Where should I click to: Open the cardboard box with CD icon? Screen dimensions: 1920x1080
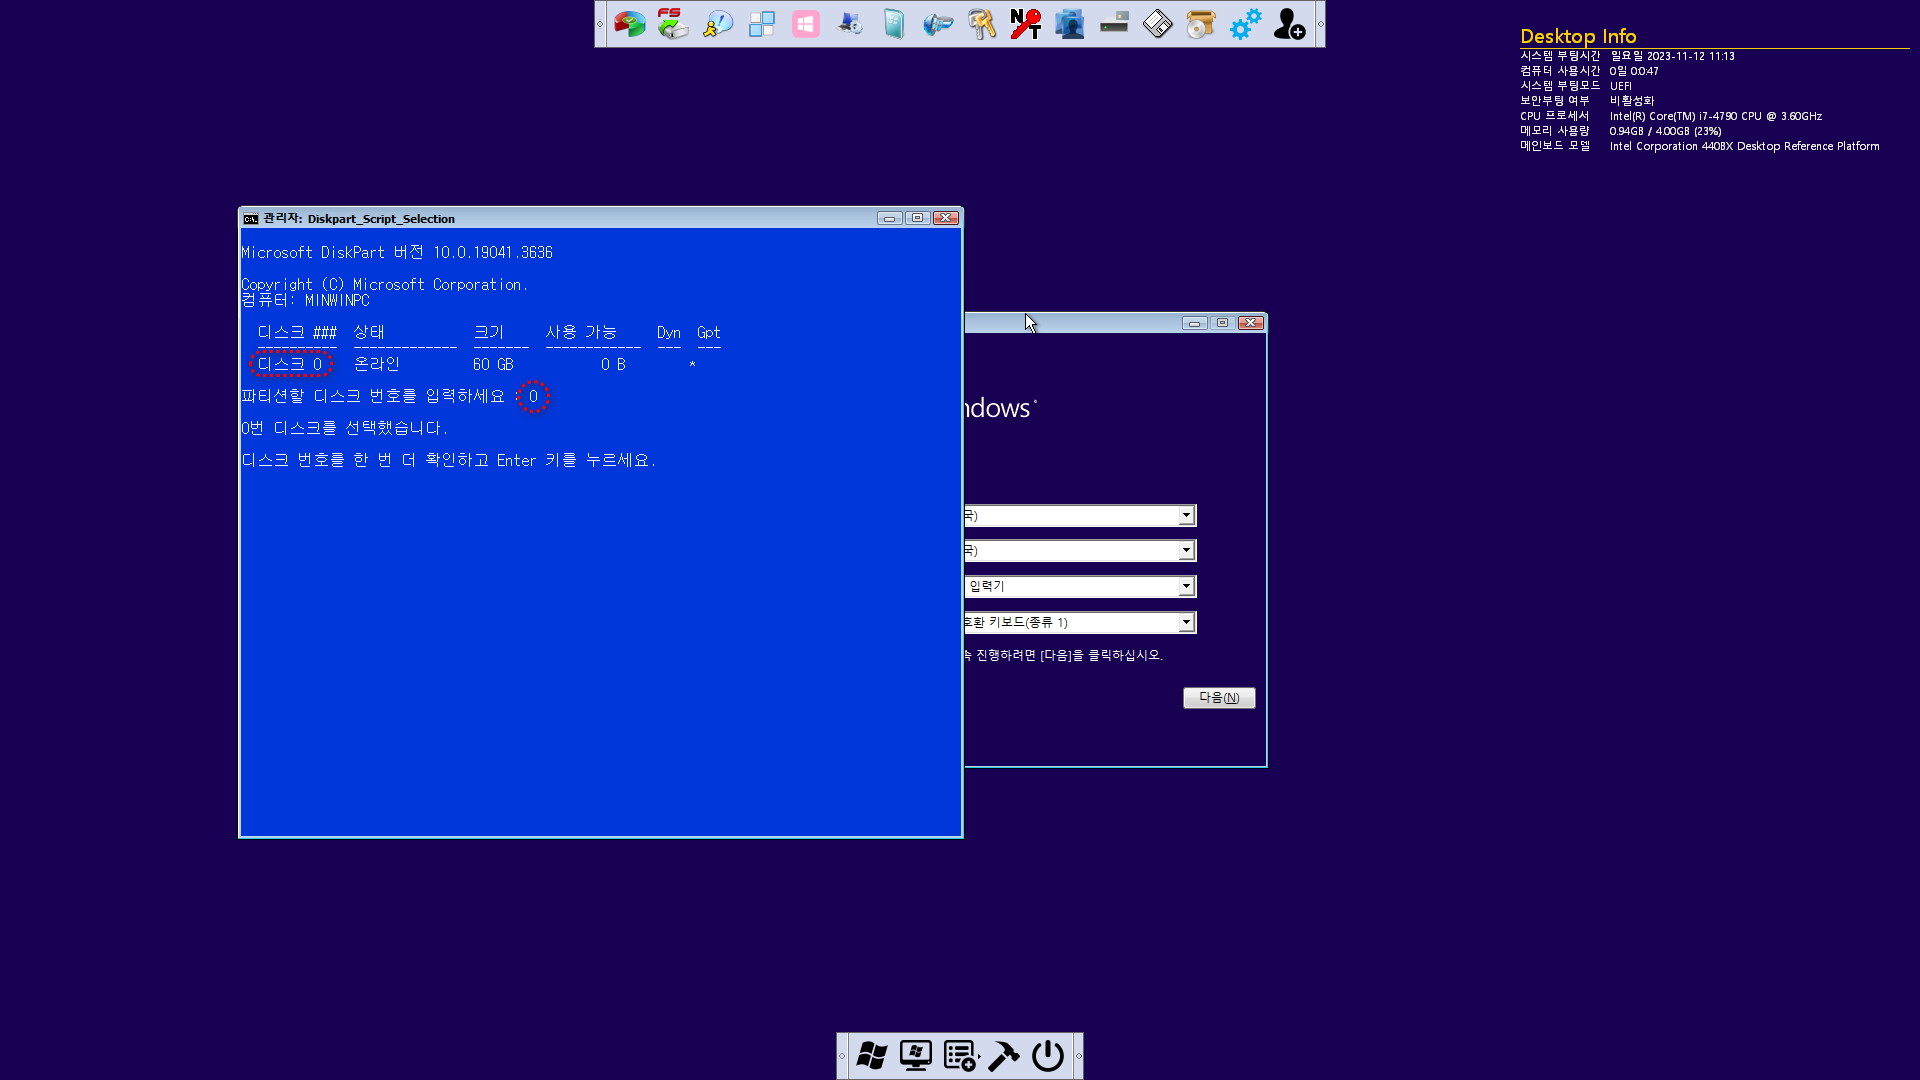1202,24
